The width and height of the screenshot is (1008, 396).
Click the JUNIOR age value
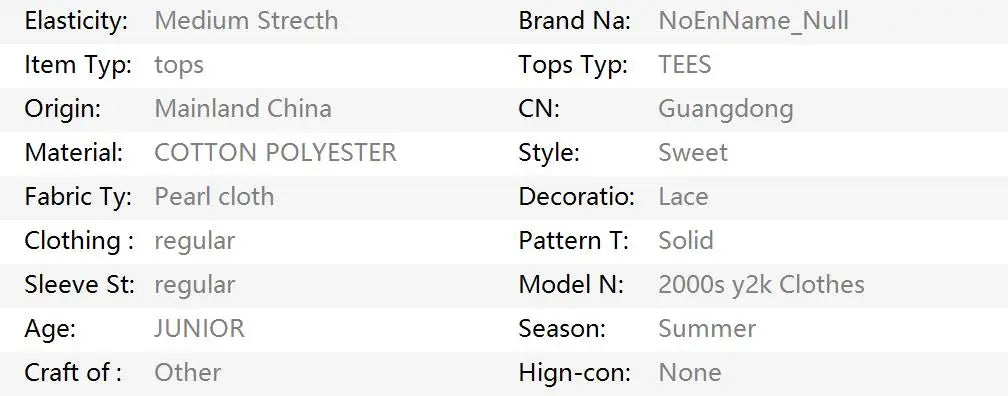tap(199, 328)
